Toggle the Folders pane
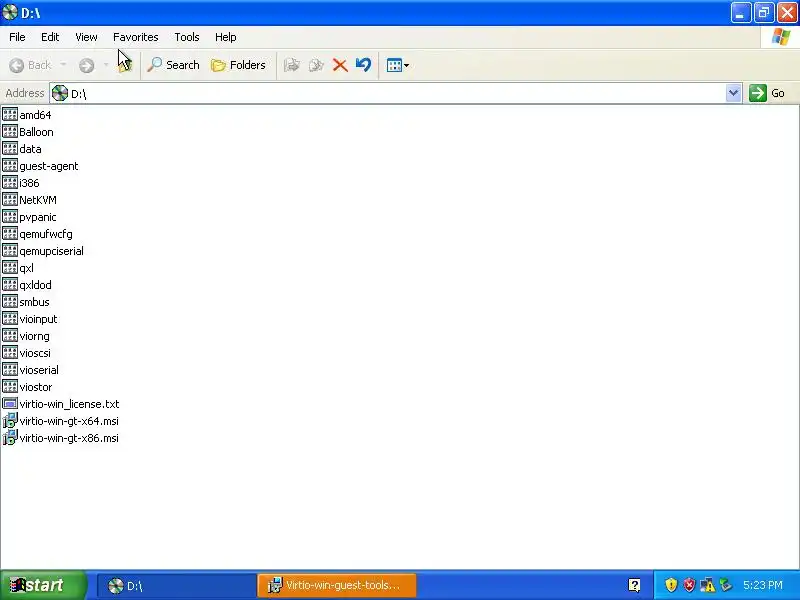Screen dimensions: 800x600 coord(238,65)
